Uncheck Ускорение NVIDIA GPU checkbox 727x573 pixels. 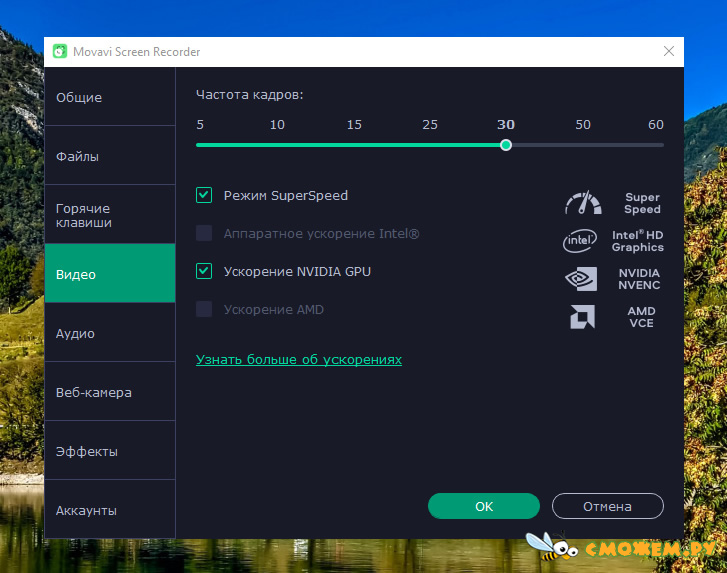[x=204, y=271]
